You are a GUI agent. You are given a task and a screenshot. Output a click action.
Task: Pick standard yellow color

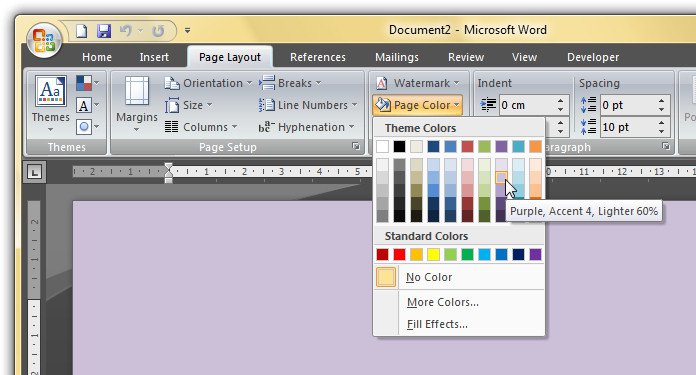(433, 254)
